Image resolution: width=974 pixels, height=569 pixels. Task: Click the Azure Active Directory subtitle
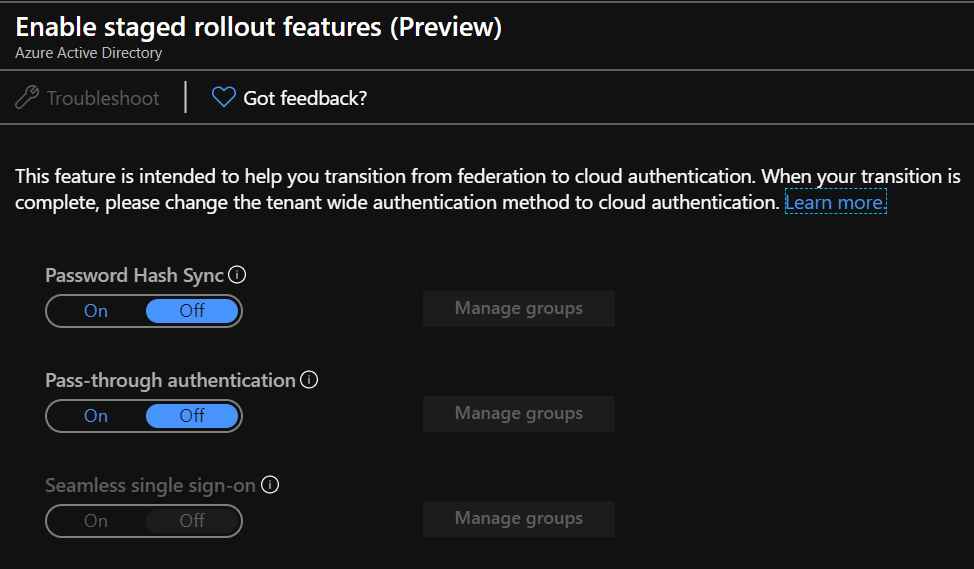(x=88, y=53)
